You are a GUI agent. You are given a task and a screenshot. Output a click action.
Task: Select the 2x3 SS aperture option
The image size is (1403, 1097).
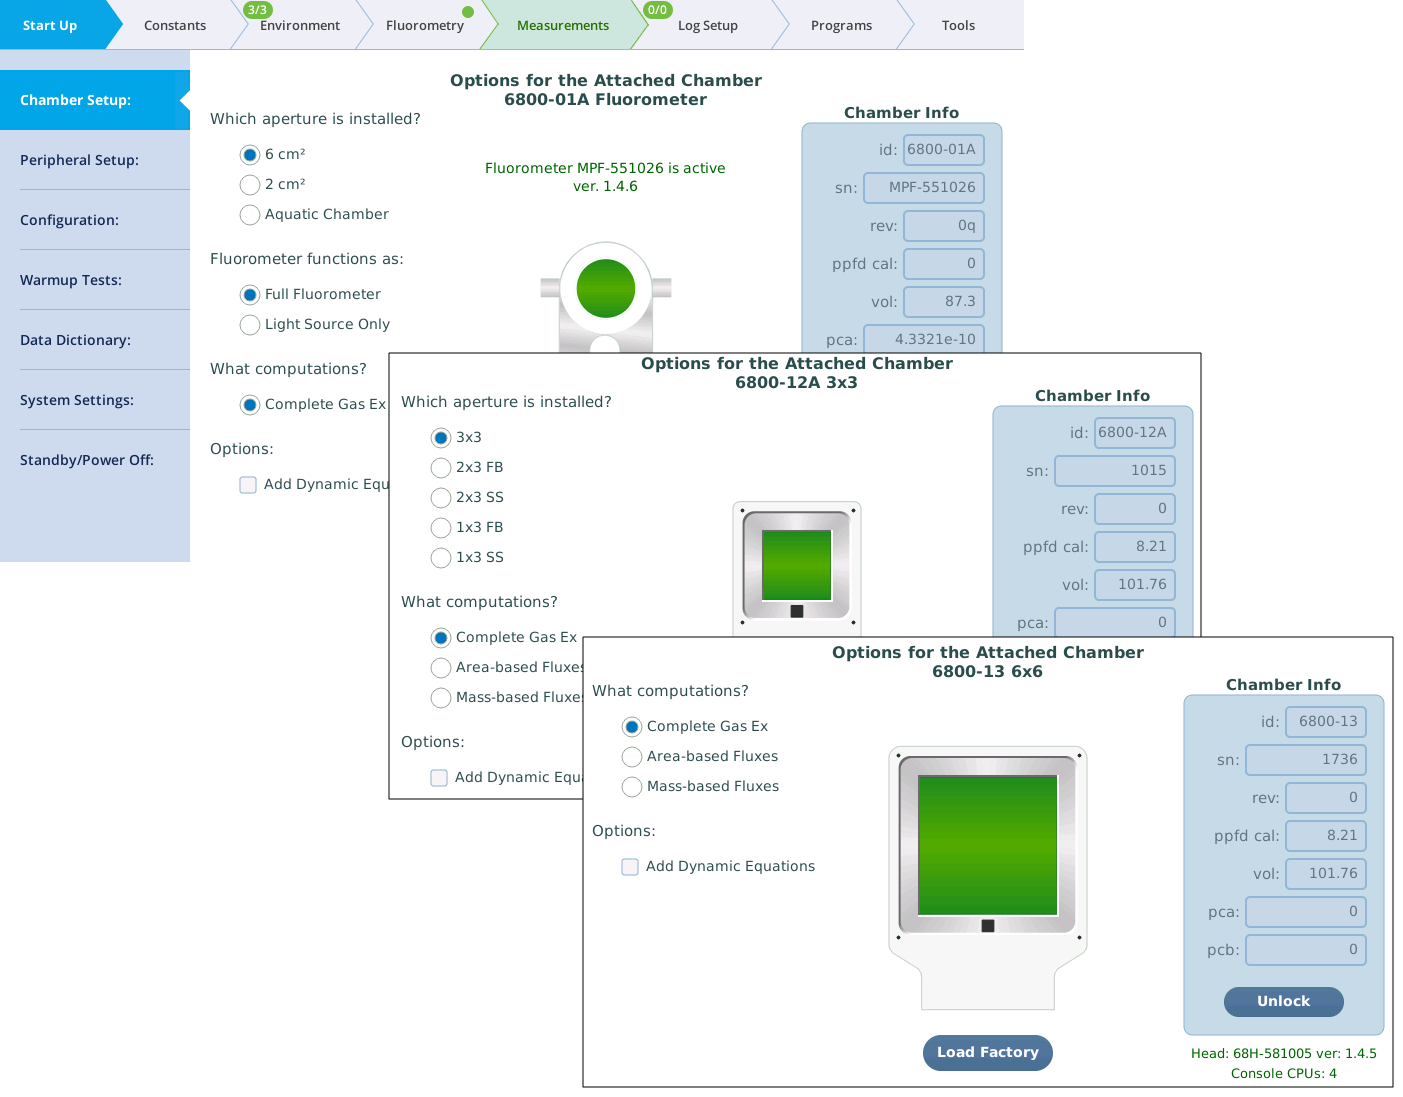(441, 498)
